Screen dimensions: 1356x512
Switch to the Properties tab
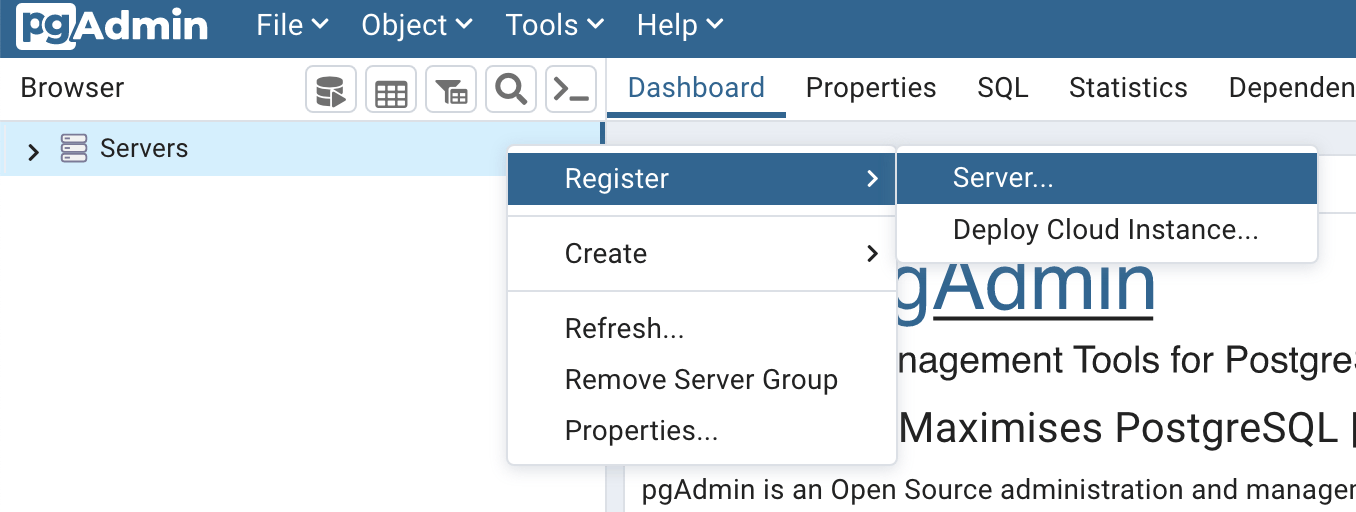pyautogui.click(x=871, y=88)
